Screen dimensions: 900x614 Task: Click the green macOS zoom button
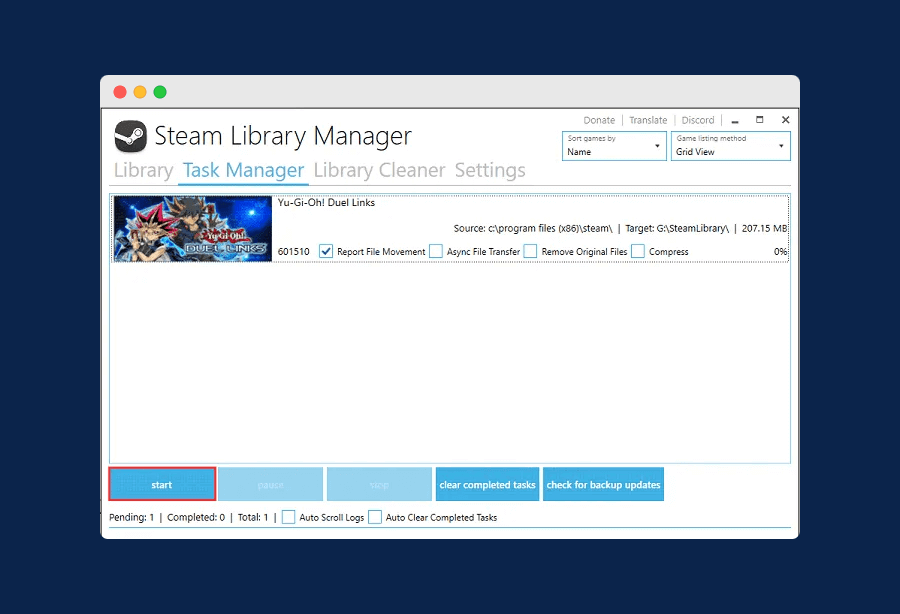coord(160,92)
